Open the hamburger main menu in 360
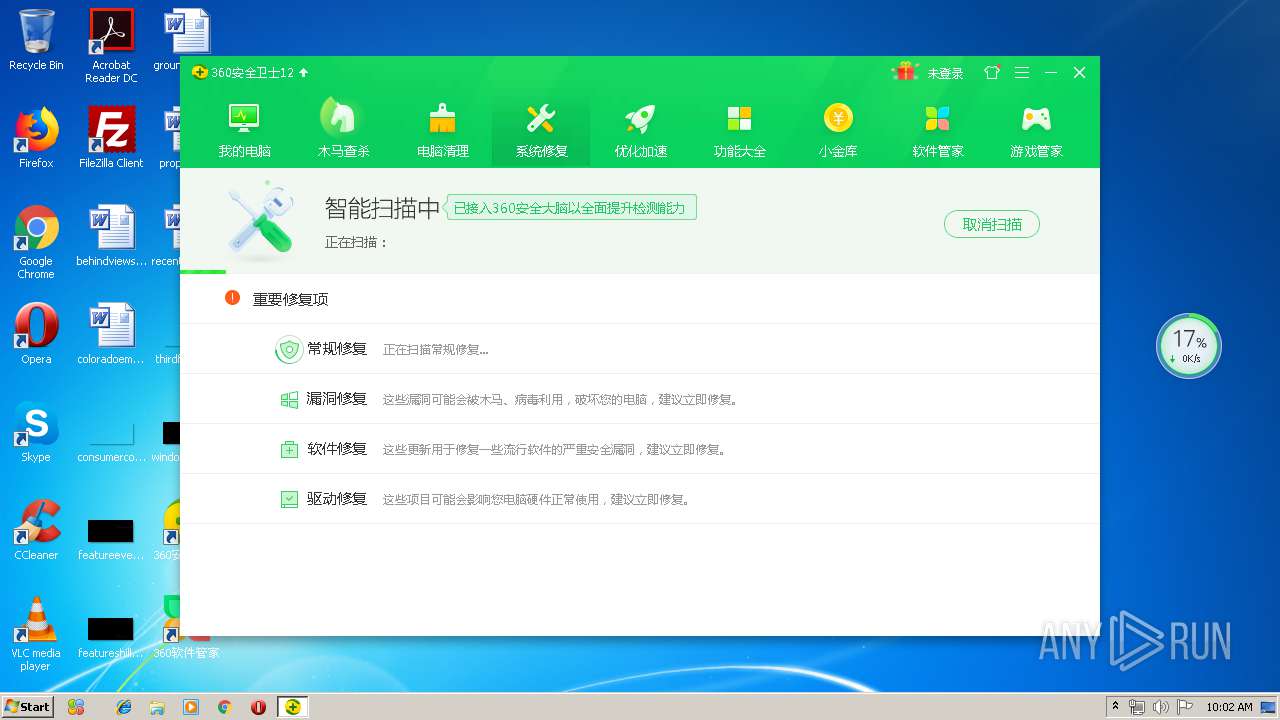The height and width of the screenshot is (720, 1280). tap(1021, 72)
